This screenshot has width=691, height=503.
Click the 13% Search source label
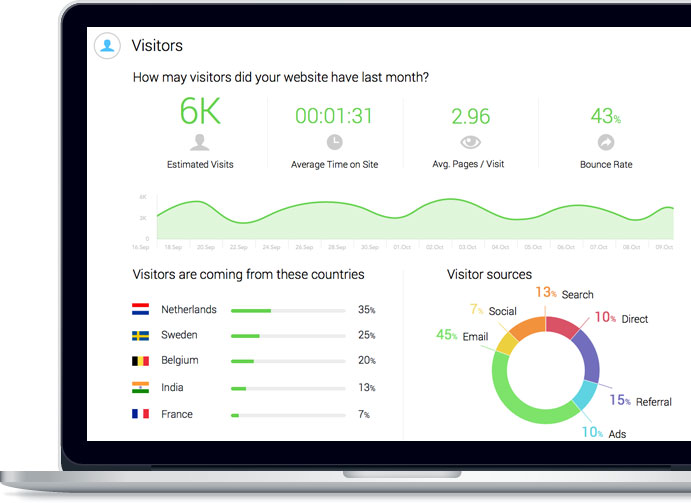pyautogui.click(x=565, y=293)
